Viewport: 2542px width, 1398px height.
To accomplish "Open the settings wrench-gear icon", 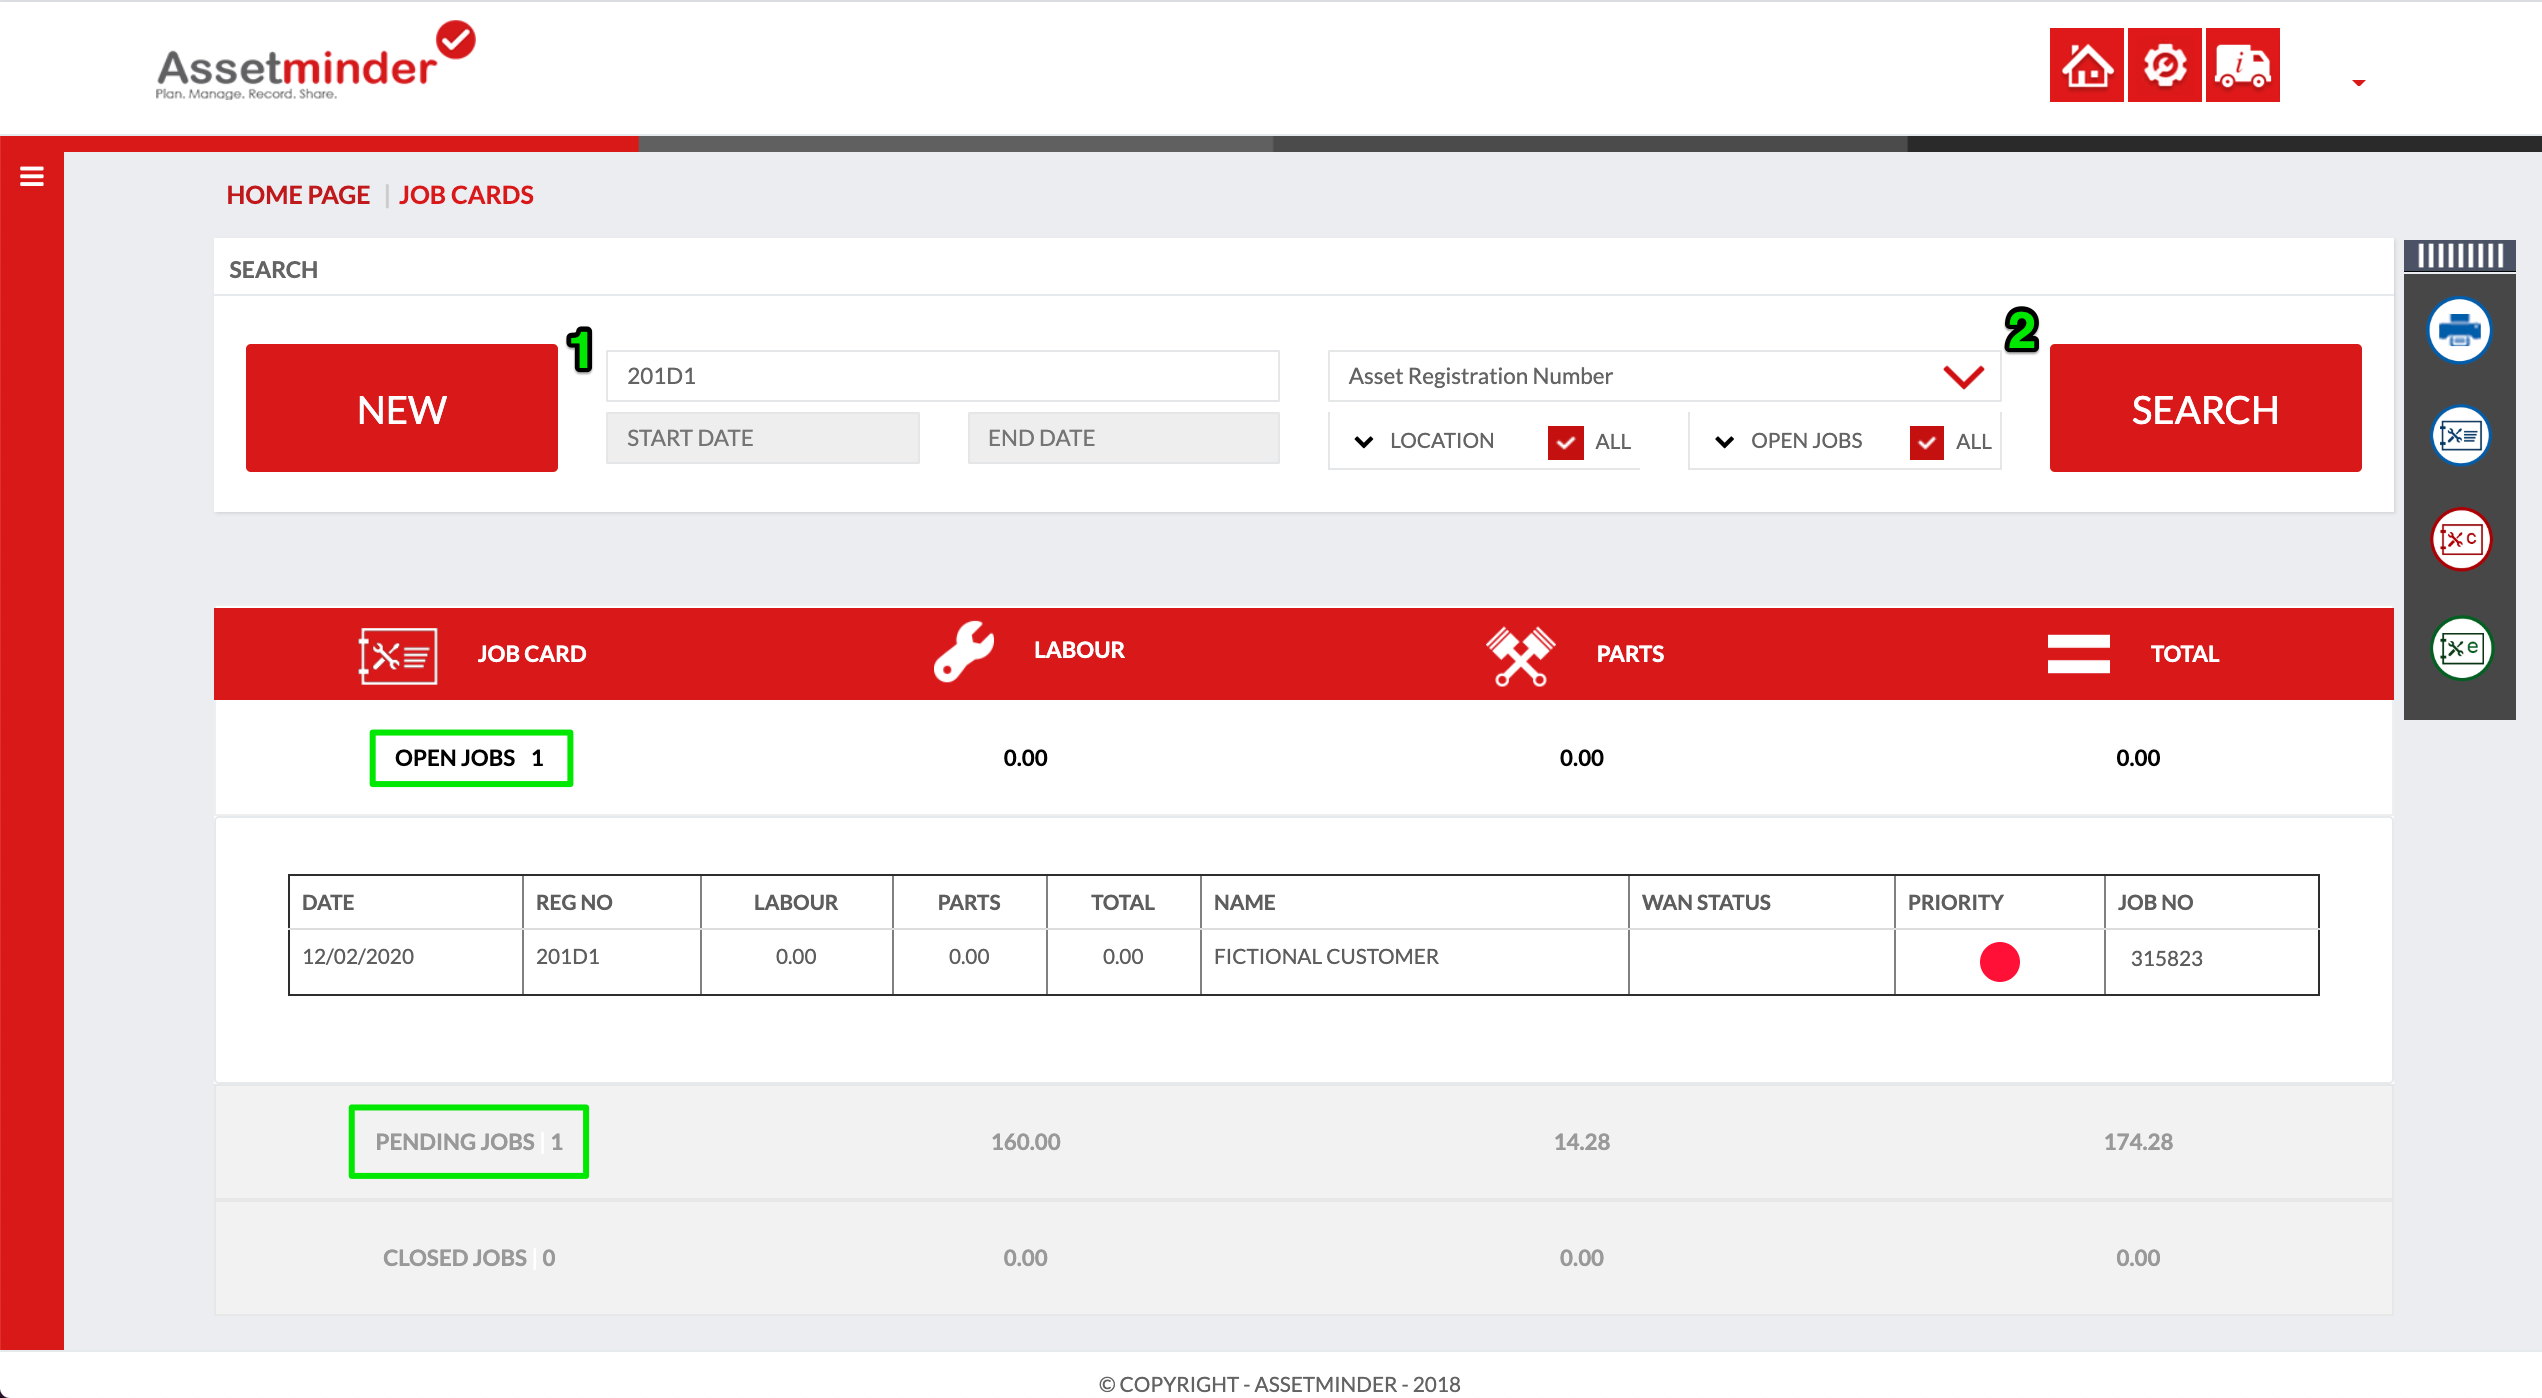I will 2164,66.
